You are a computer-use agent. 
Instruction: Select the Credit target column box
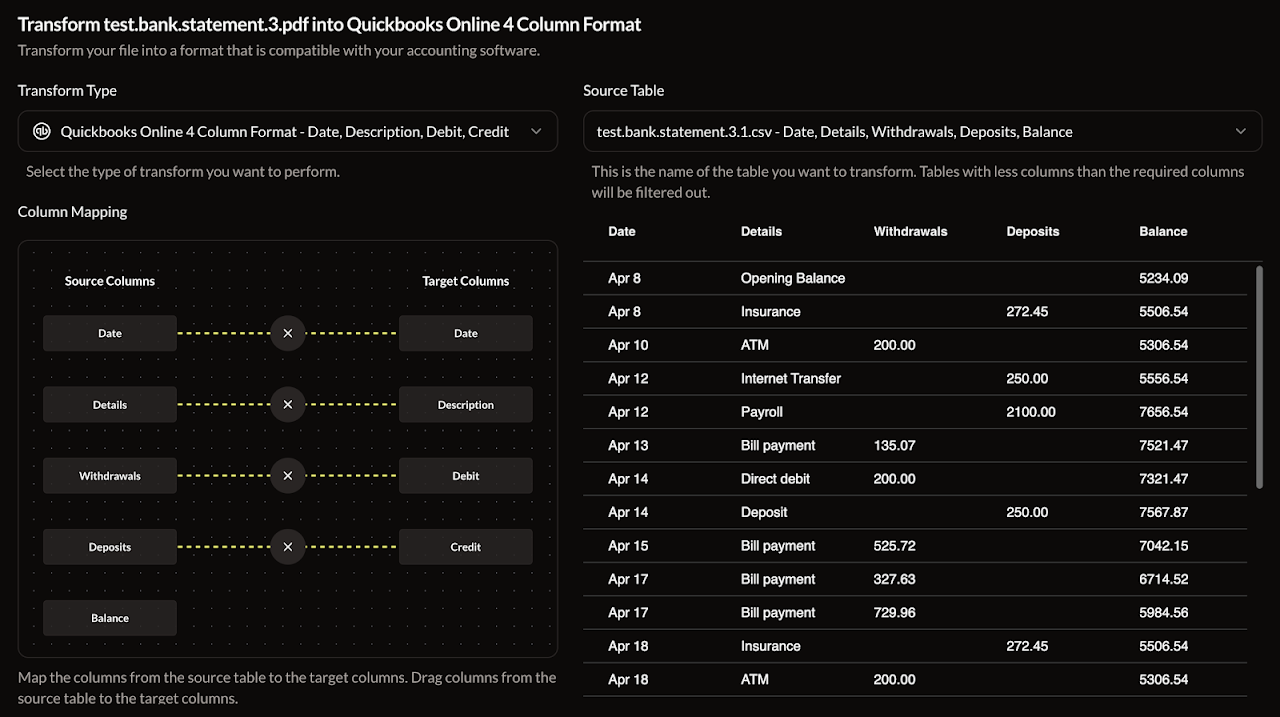(x=466, y=547)
